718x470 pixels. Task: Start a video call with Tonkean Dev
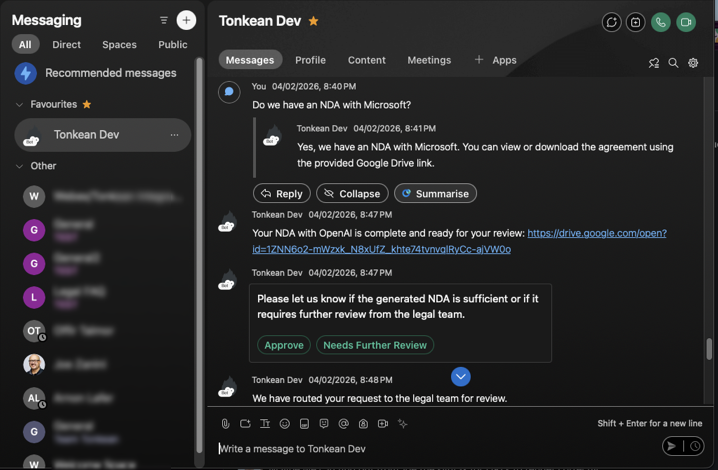[686, 22]
